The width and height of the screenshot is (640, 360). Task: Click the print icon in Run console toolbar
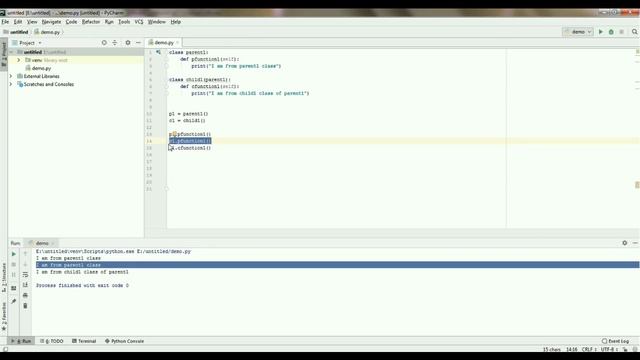tap(25, 295)
